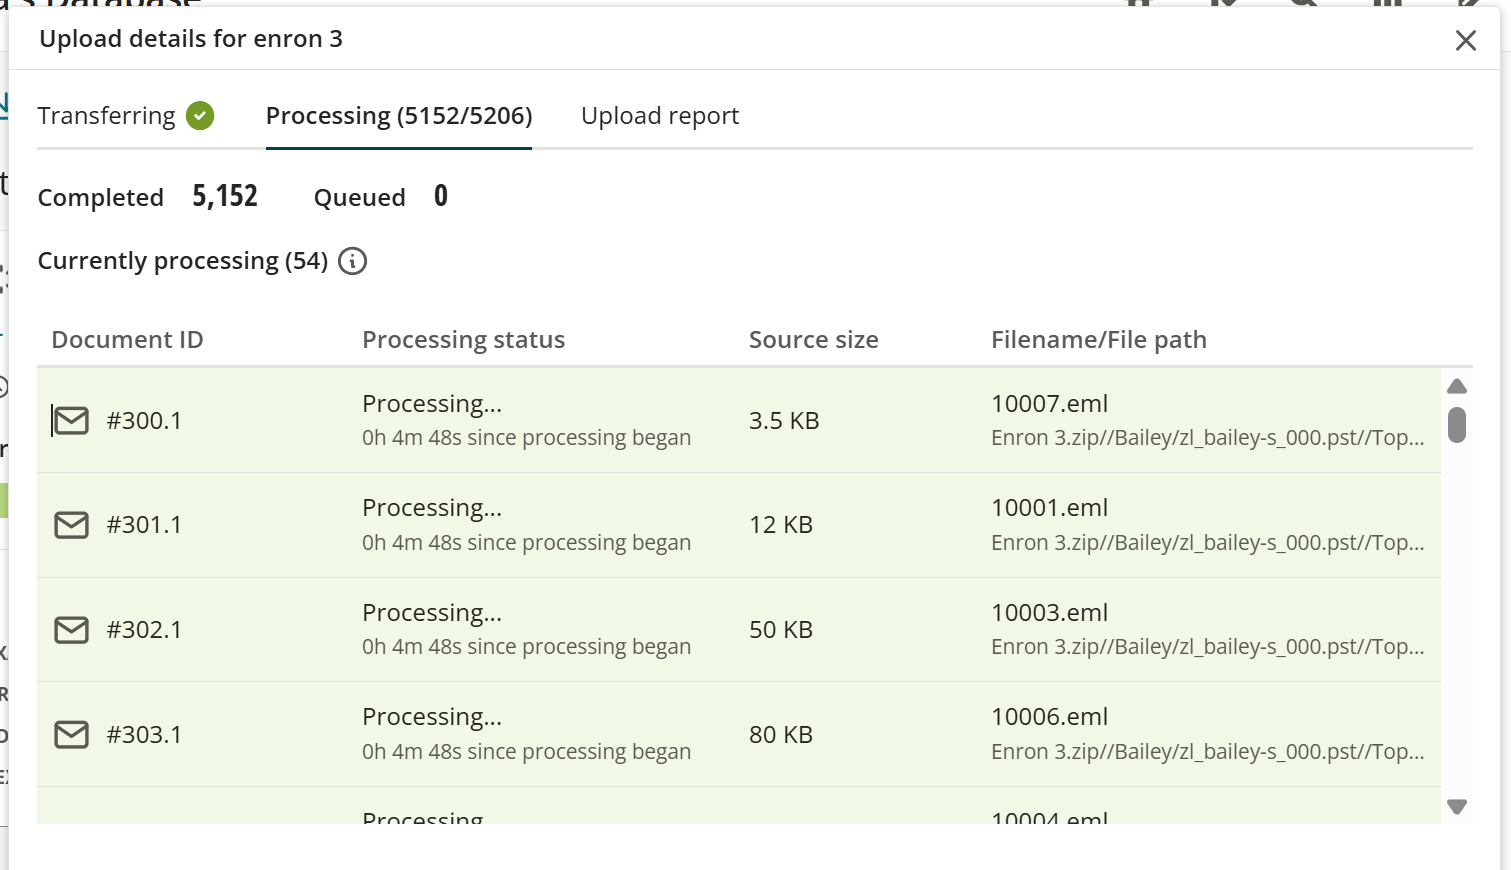Click the Processing... status for #300.1
Viewport: 1511px width, 870px height.
tap(432, 404)
